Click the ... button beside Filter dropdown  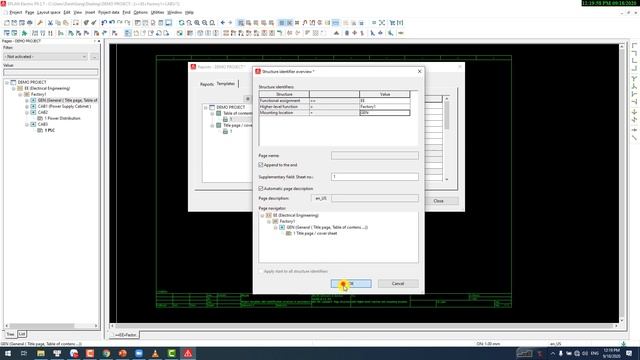point(94,57)
